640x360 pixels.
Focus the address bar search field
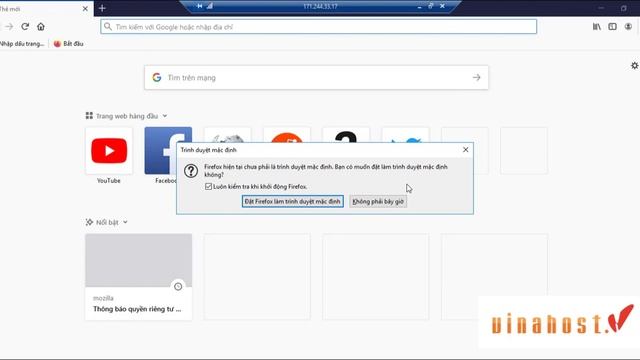318,27
